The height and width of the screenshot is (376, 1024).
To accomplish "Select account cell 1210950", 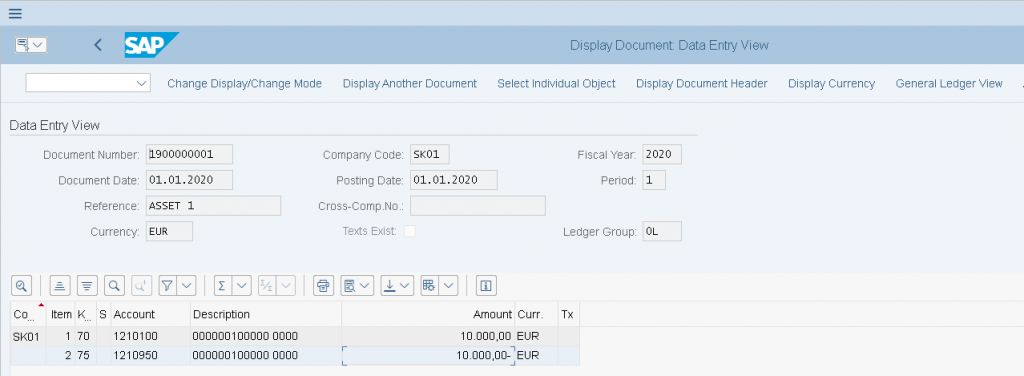I will (x=151, y=355).
